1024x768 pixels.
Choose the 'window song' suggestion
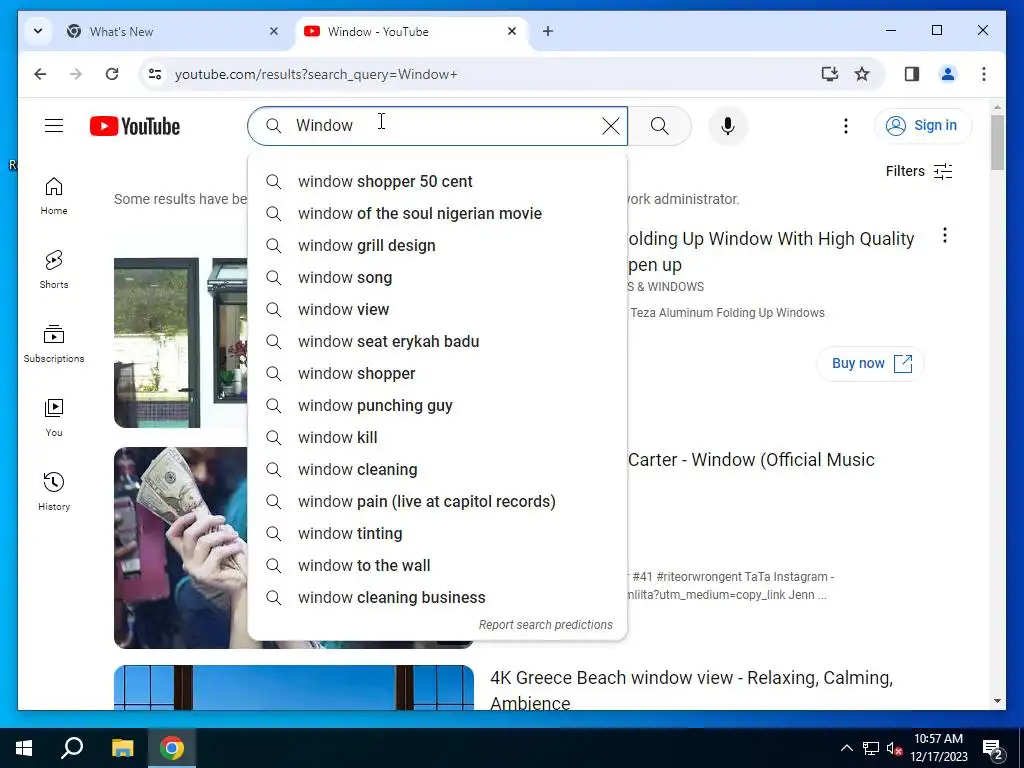(x=438, y=278)
